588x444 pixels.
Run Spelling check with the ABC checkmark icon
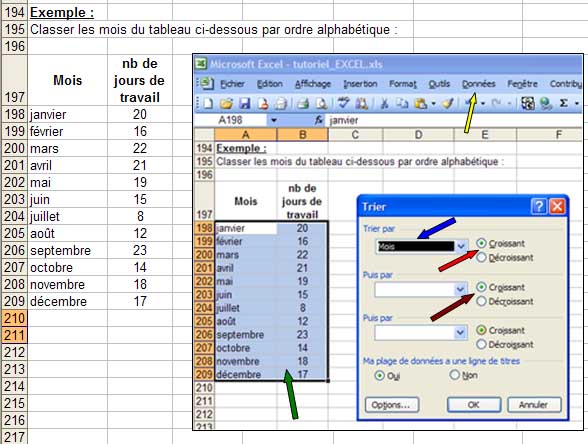(344, 103)
